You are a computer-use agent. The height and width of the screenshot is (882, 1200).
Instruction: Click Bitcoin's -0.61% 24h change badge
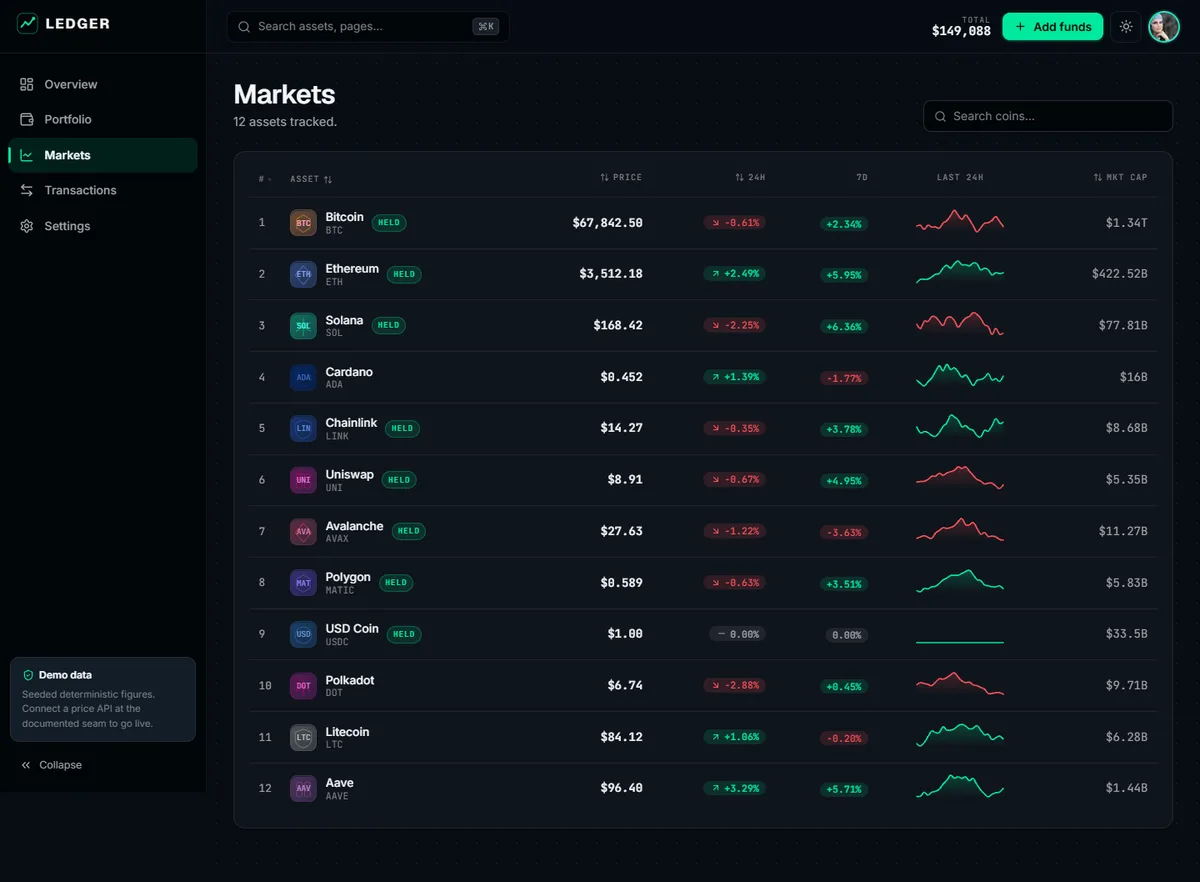(x=734, y=223)
